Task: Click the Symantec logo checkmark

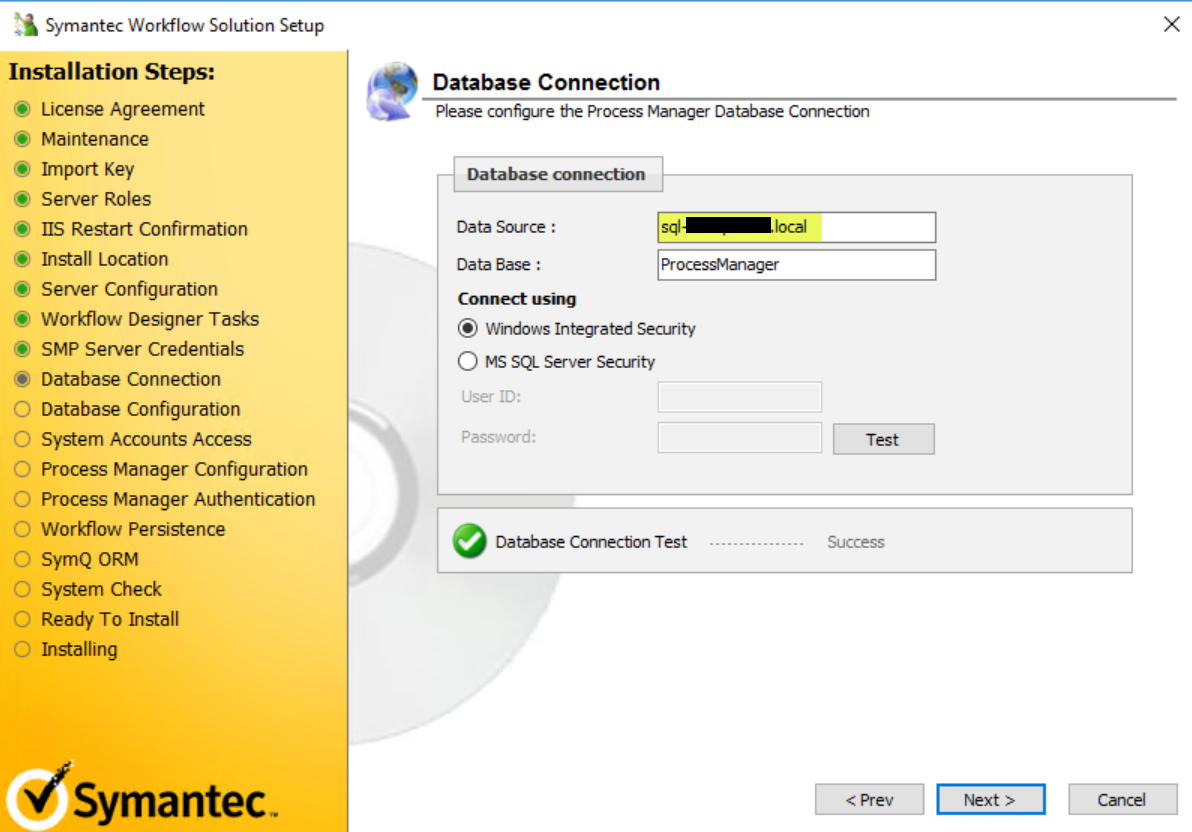Action: [38, 795]
